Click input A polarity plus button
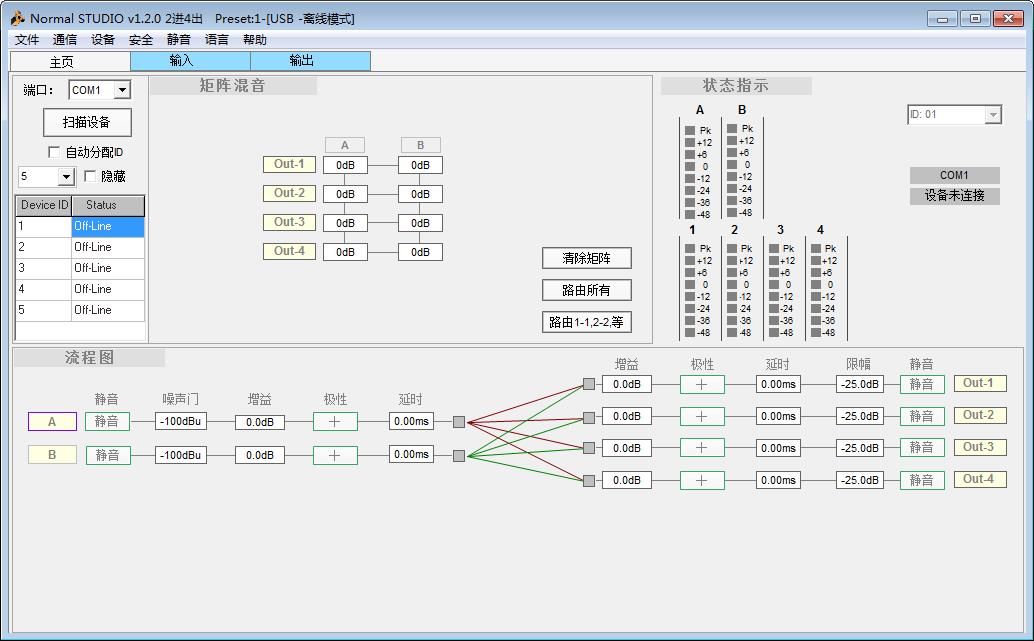 coord(335,422)
